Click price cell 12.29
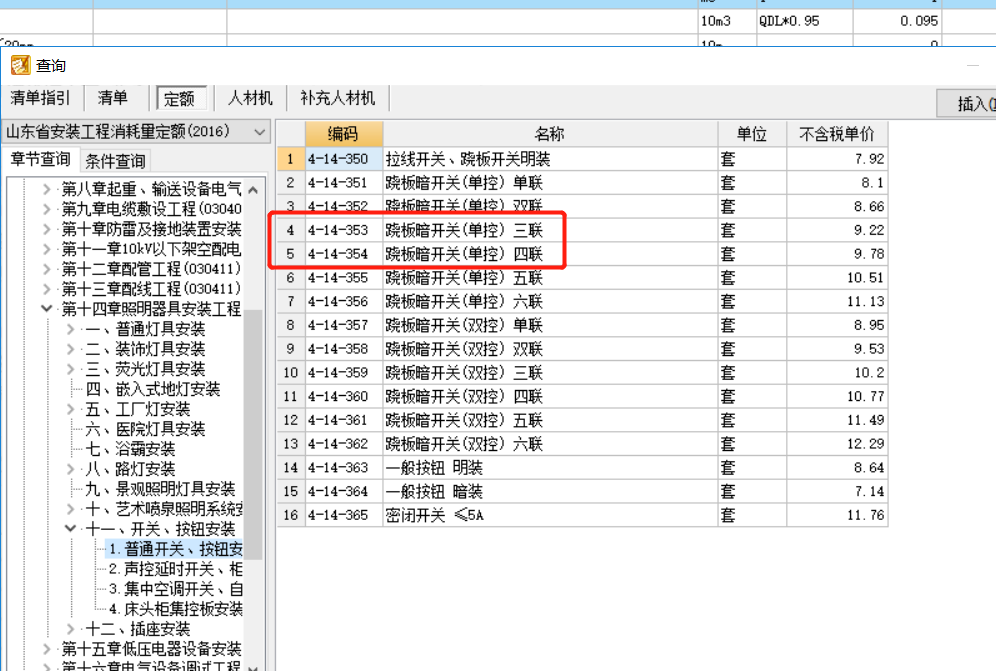The width and height of the screenshot is (996, 671). 837,444
